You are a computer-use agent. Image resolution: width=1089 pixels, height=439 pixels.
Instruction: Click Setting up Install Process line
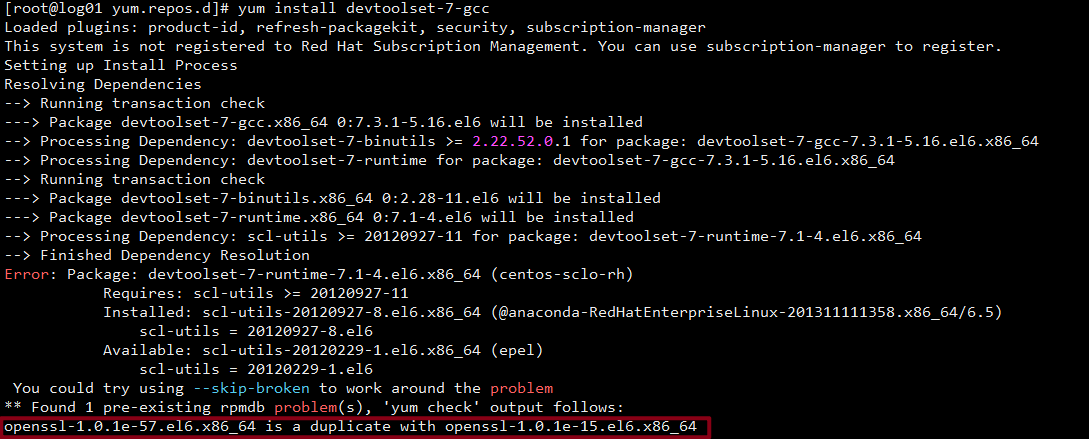[121, 65]
